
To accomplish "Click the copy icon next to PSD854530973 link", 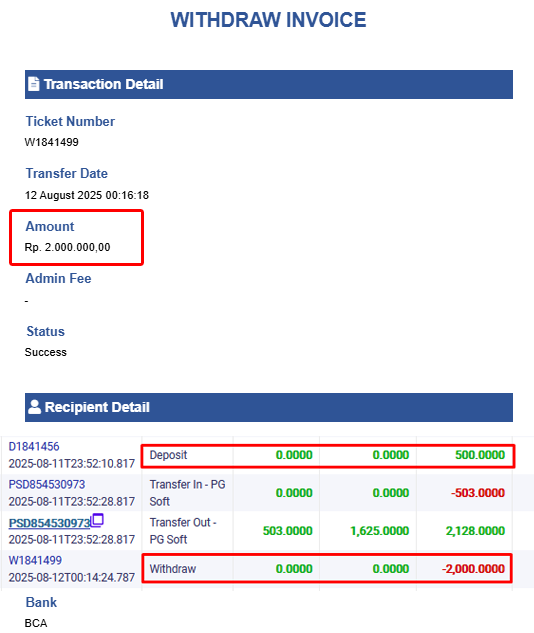I will (x=97, y=520).
